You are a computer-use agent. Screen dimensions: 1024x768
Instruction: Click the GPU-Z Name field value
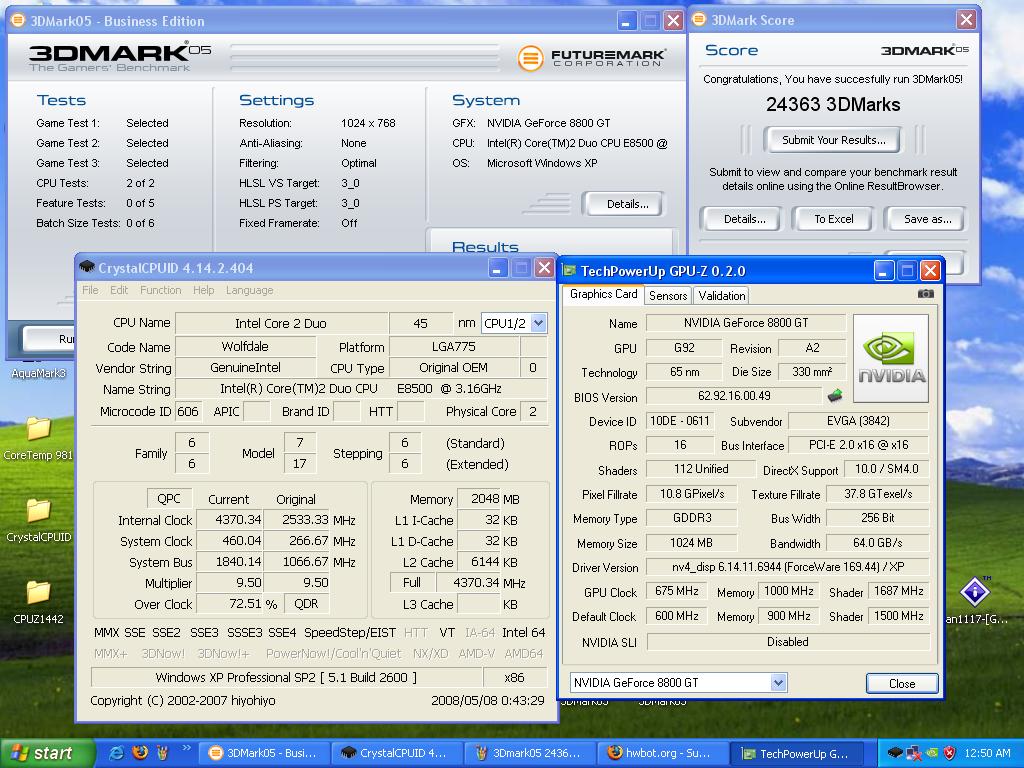746,323
